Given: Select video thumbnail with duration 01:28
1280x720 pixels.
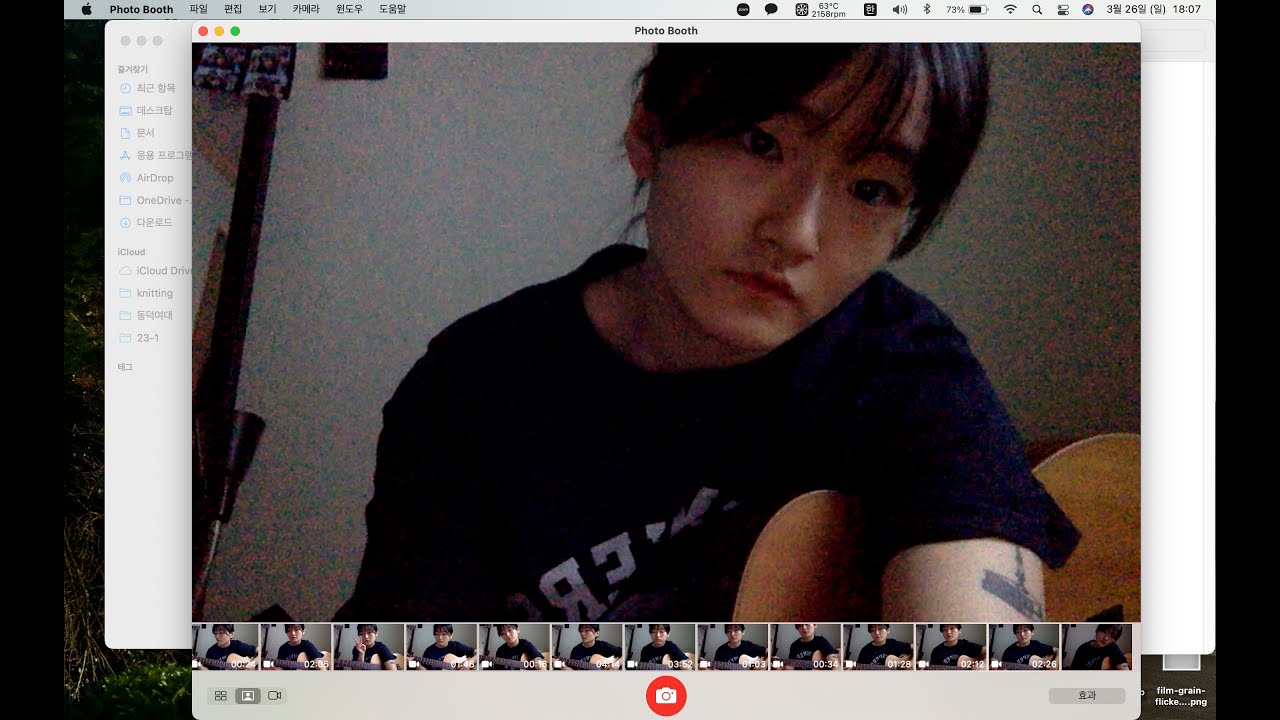Looking at the screenshot, I should tap(878, 647).
